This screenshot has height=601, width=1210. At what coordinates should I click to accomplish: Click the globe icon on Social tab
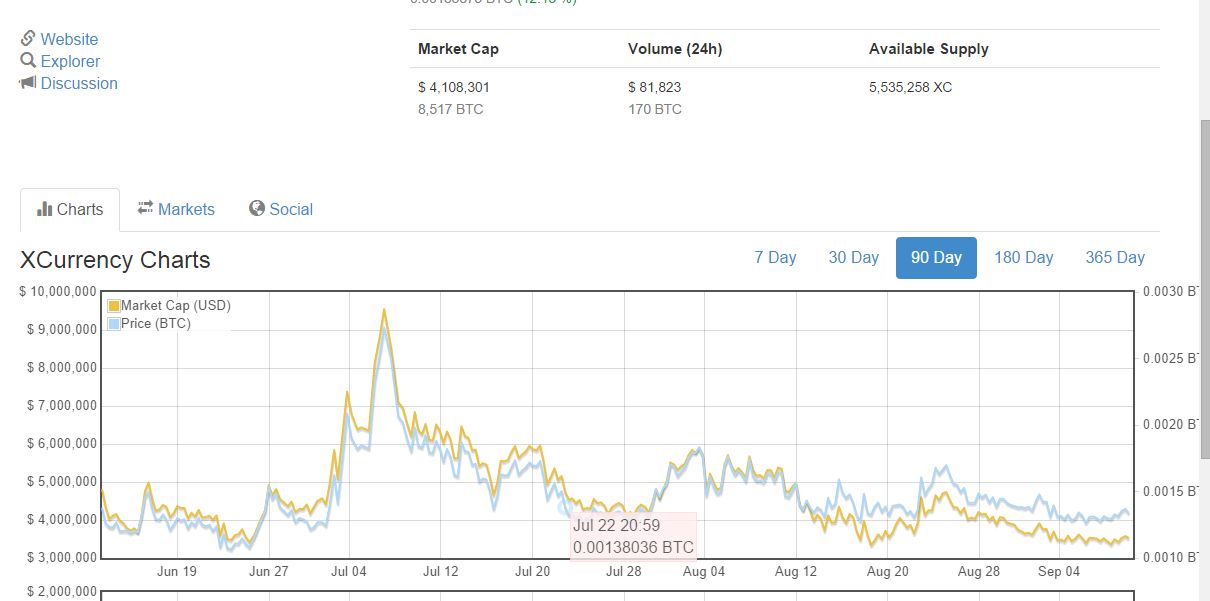pyautogui.click(x=257, y=208)
